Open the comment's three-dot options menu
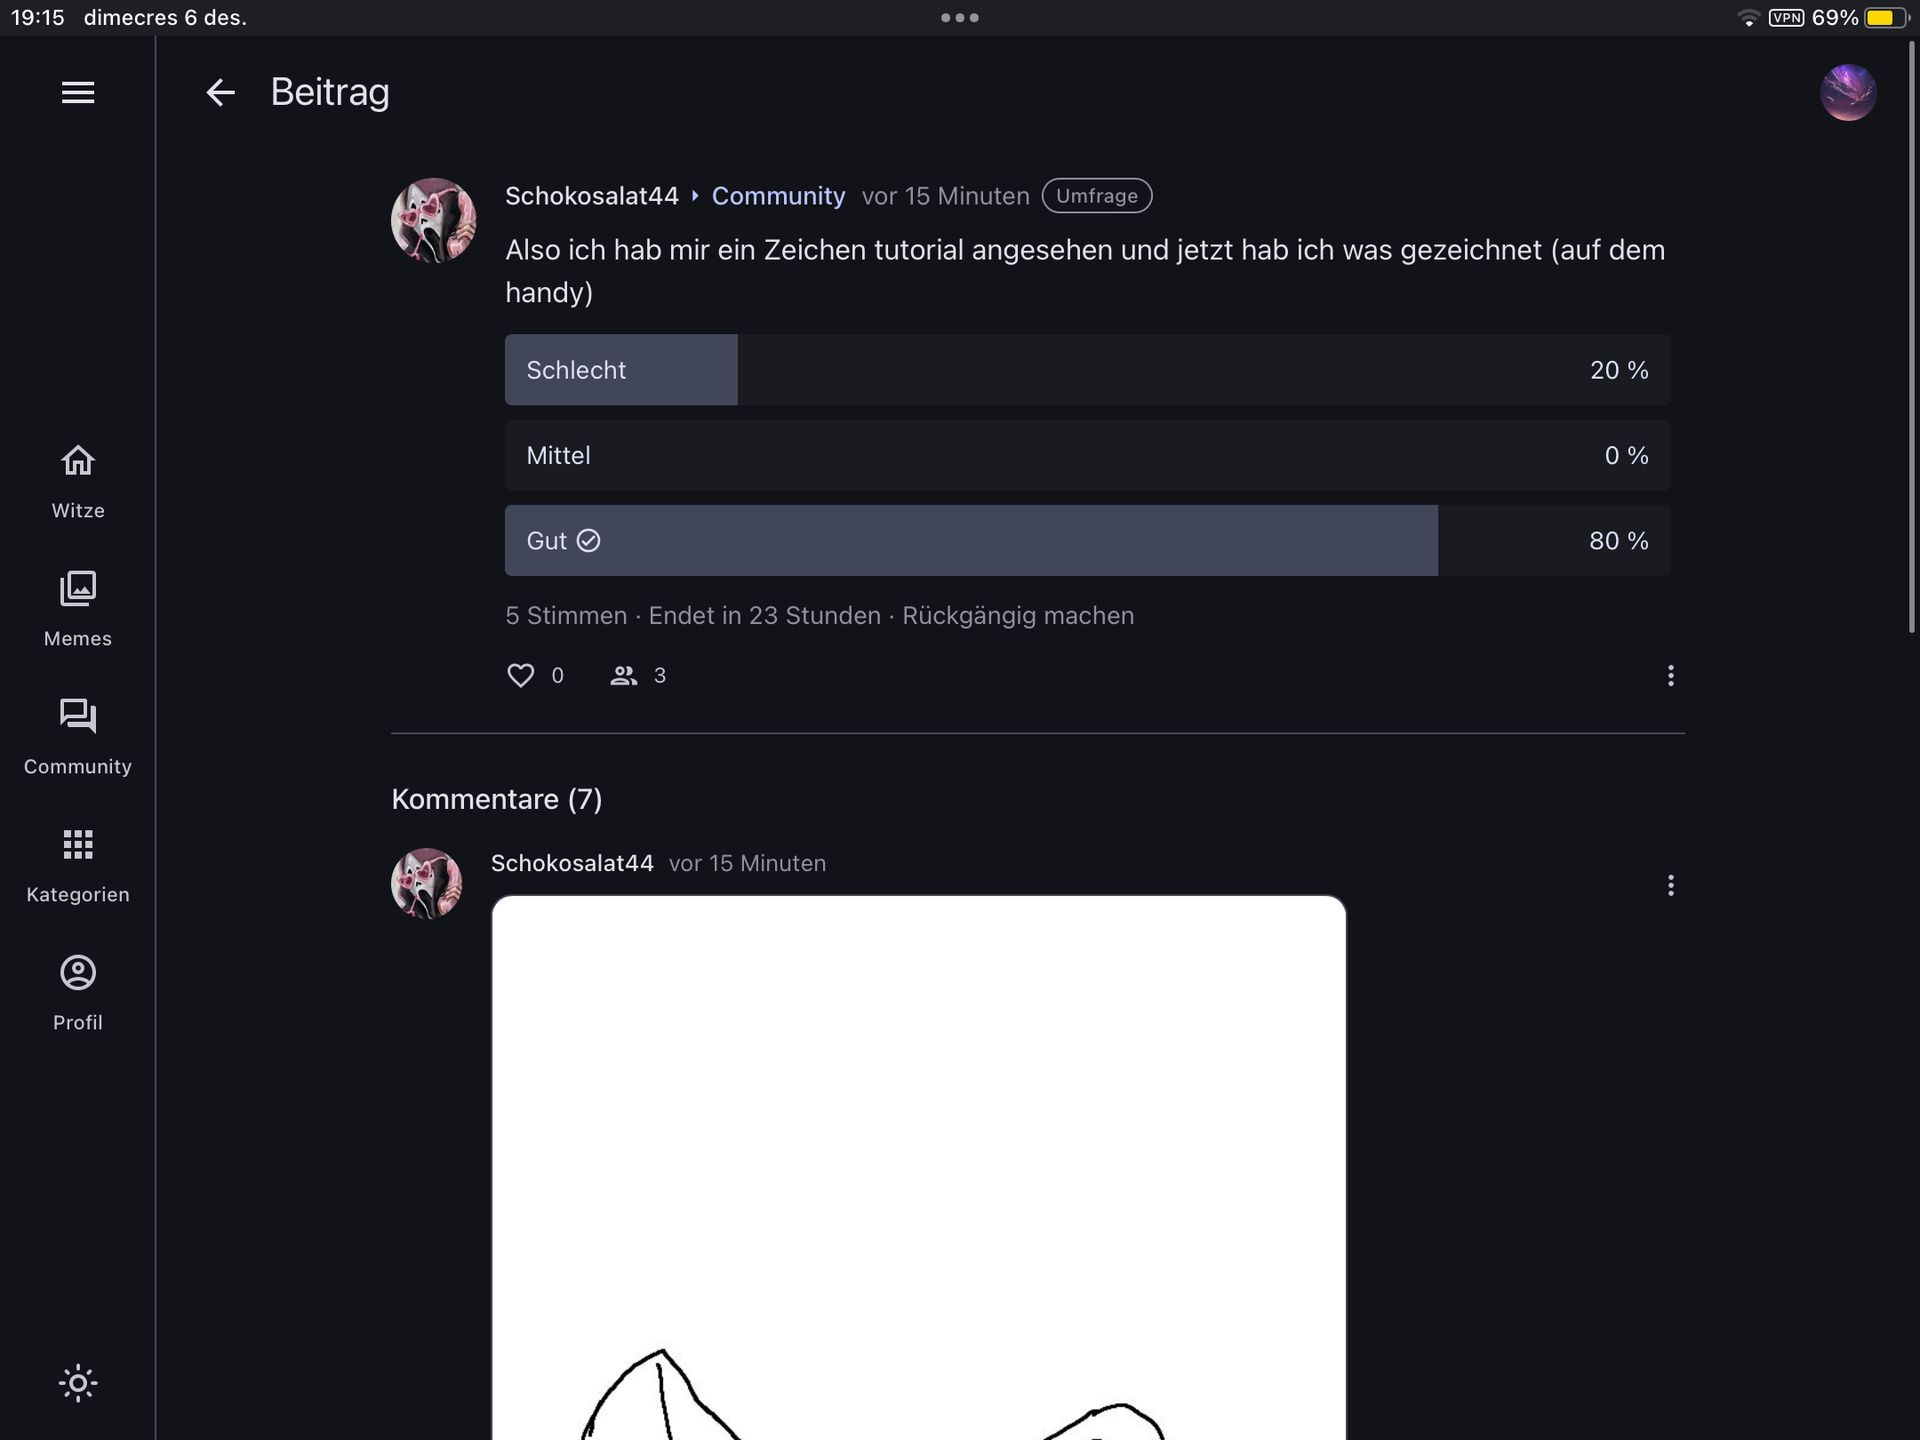 [x=1670, y=885]
